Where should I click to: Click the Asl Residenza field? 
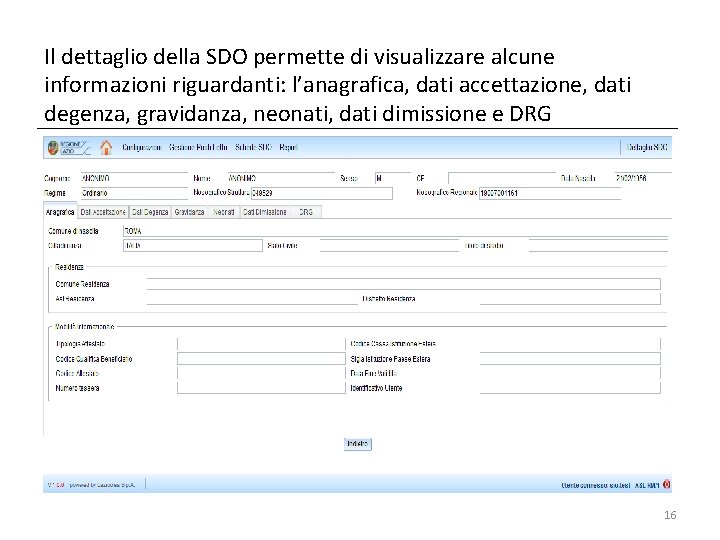click(x=252, y=299)
